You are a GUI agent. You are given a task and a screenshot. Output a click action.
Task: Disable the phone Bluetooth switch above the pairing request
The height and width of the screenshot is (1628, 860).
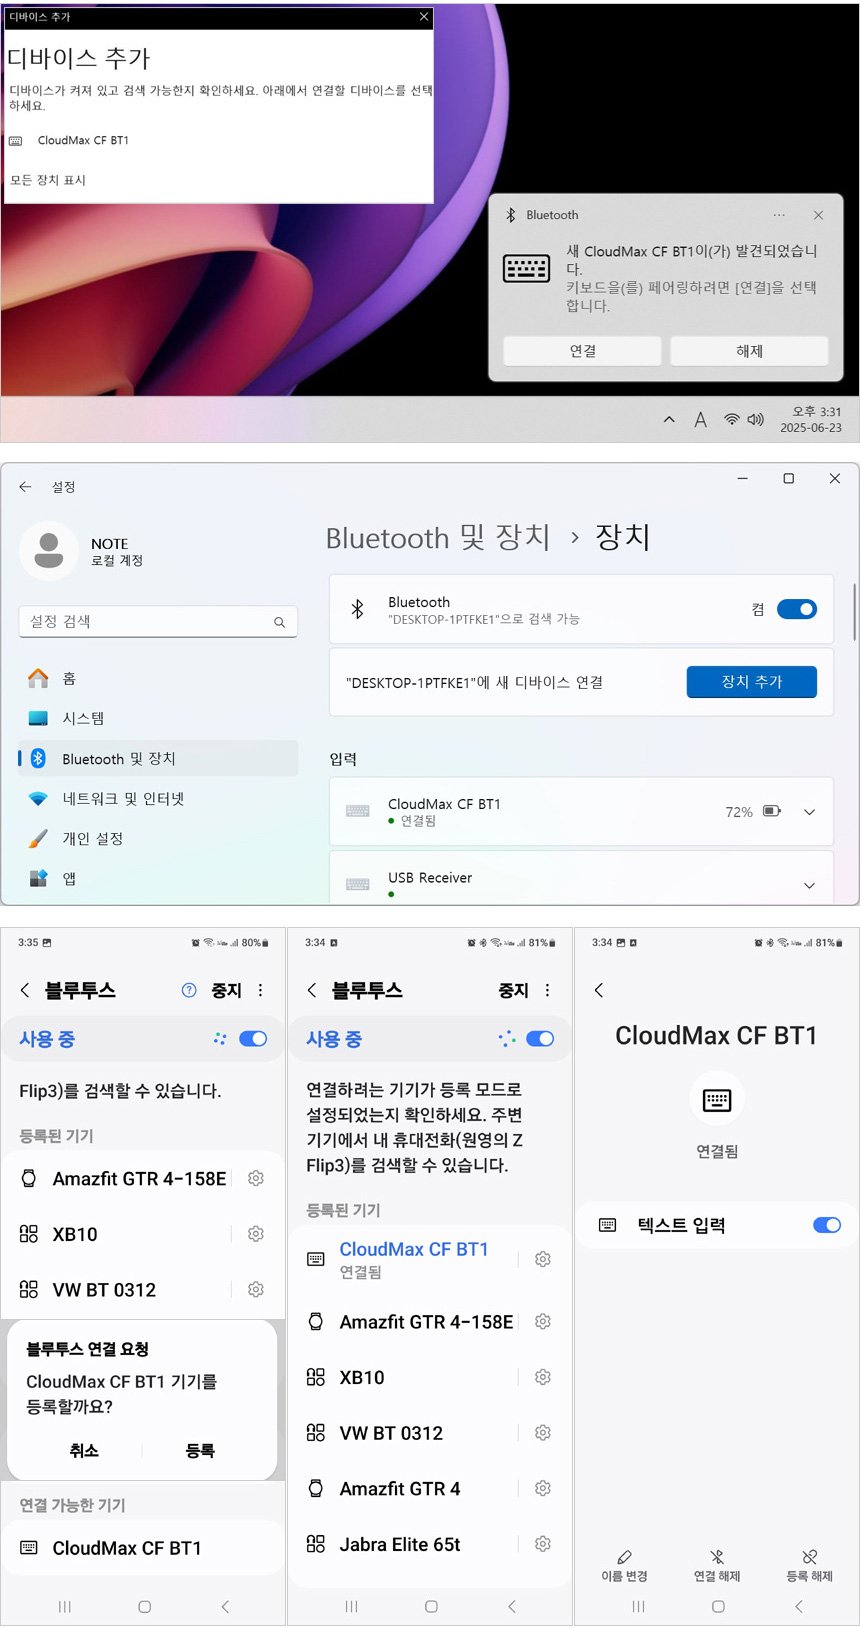pyautogui.click(x=253, y=1039)
